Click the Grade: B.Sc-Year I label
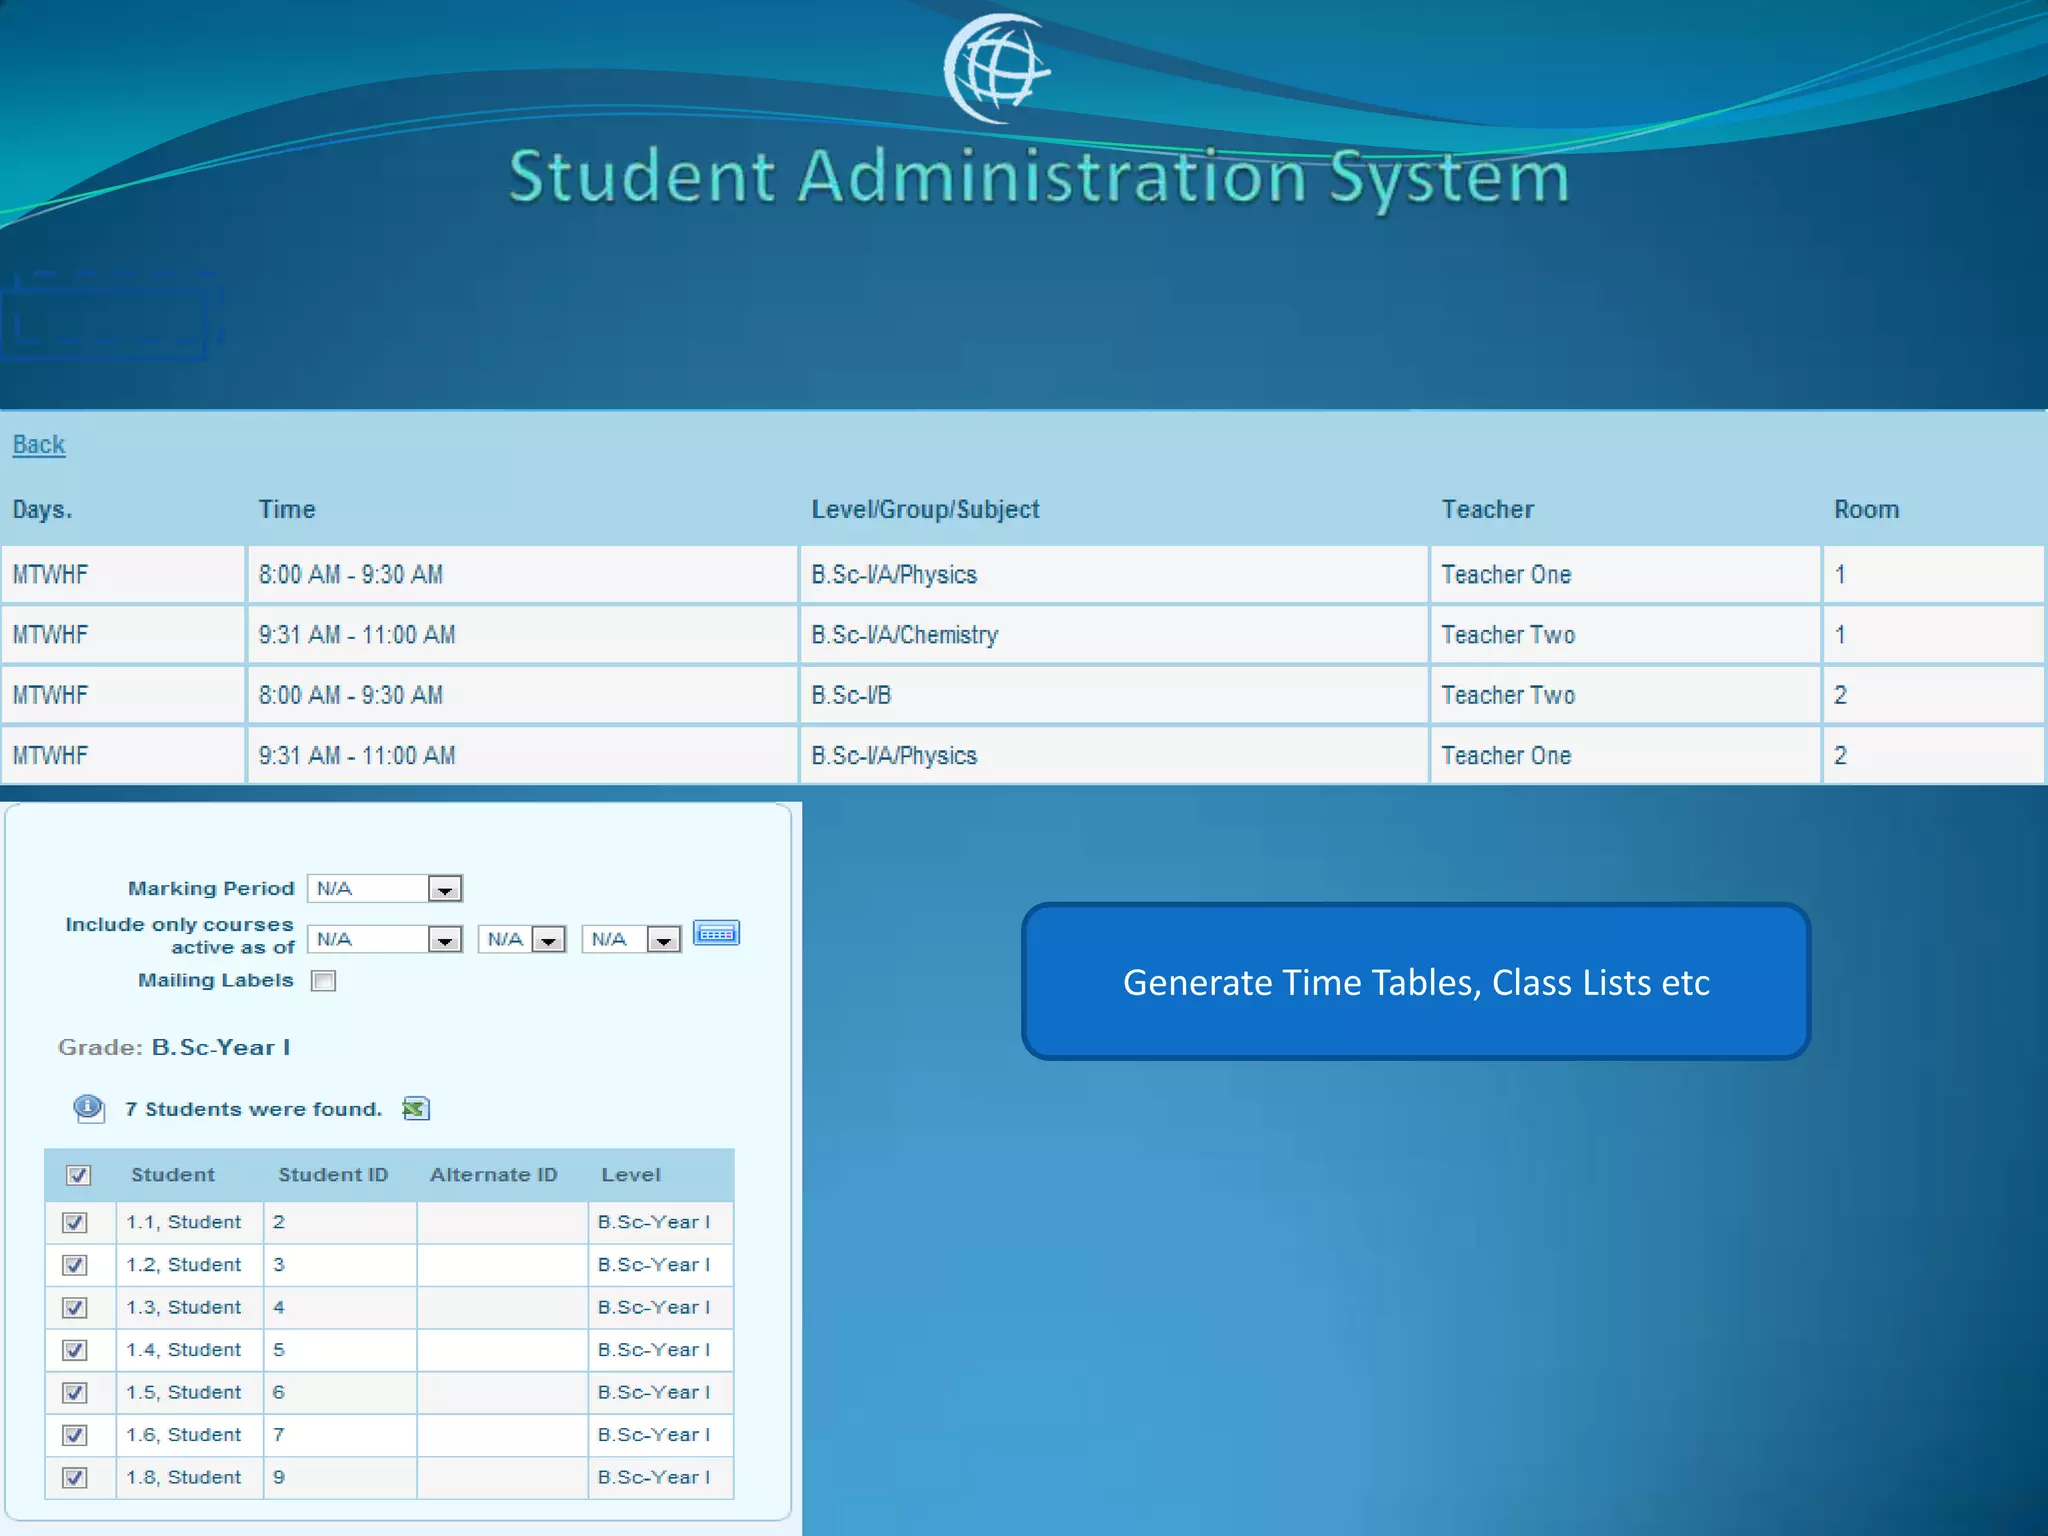The height and width of the screenshot is (1536, 2048). point(174,1047)
